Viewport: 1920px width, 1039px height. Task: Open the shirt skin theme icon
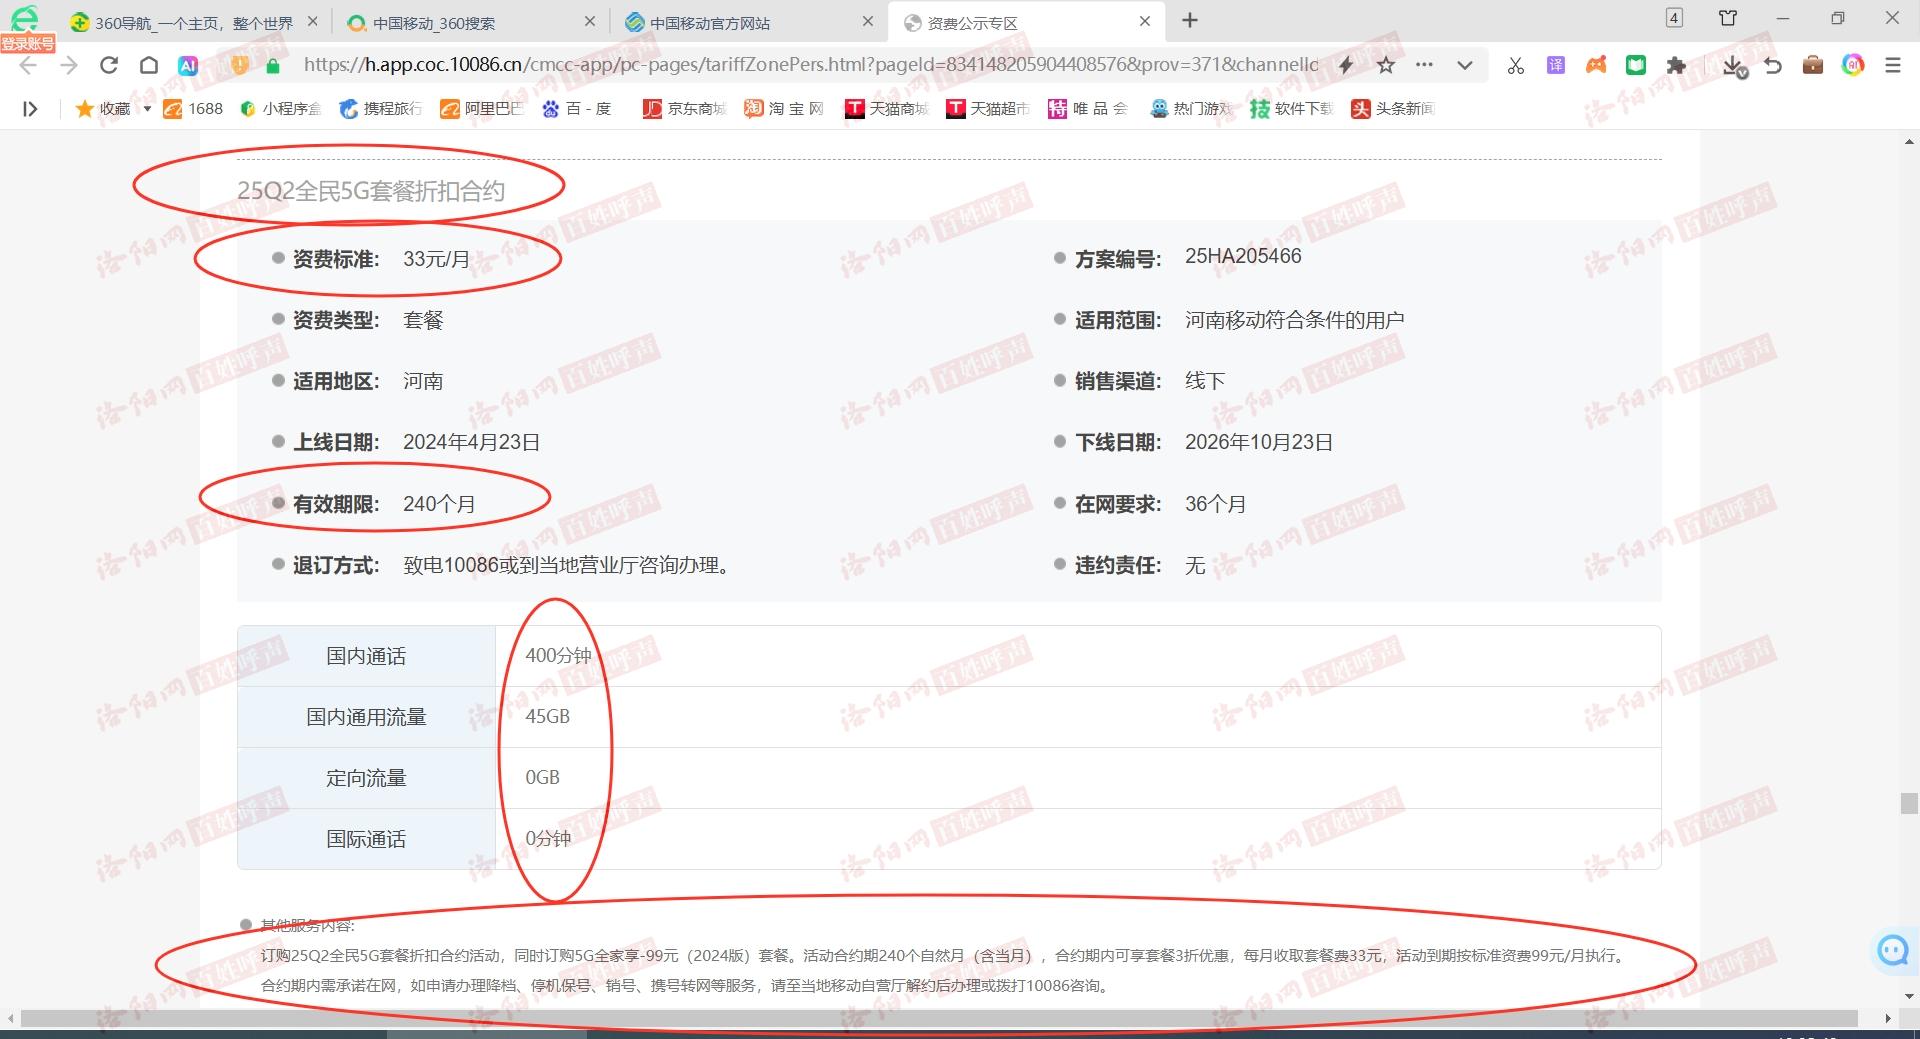[1728, 18]
